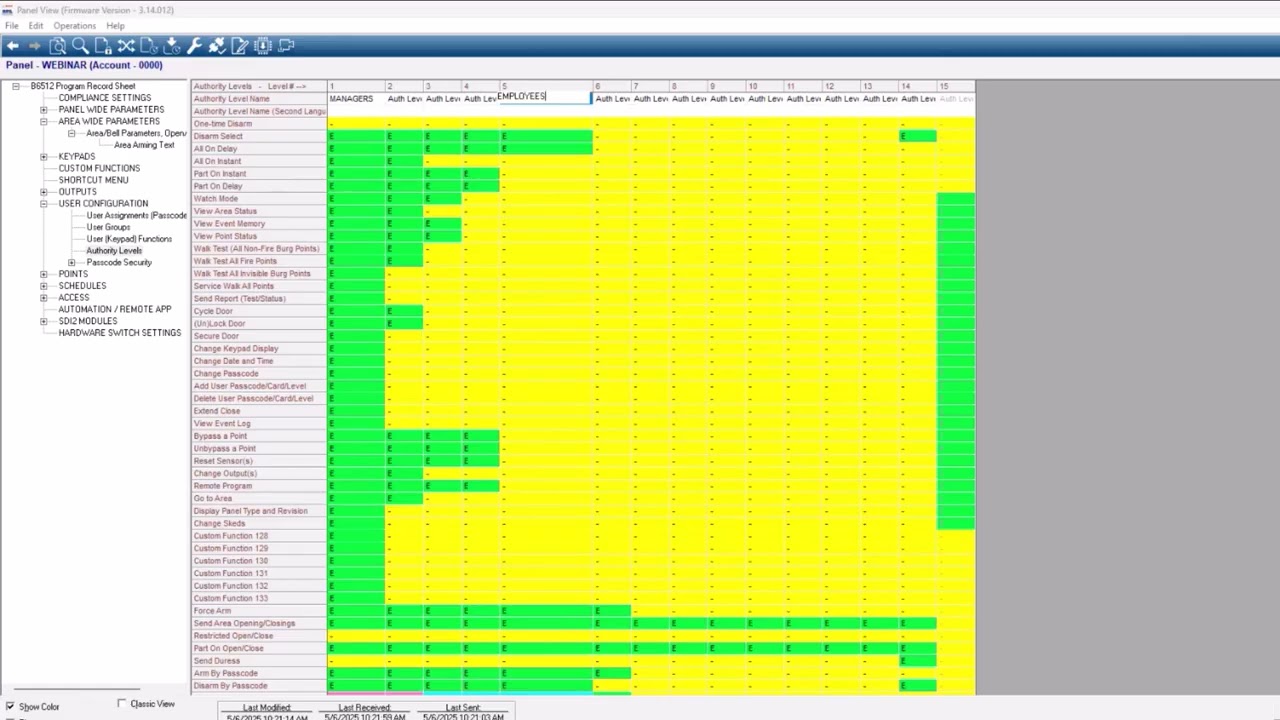Viewport: 1280px width, 720px height.
Task: Collapse Area/Bell Parameters subnode
Action: click(x=71, y=133)
